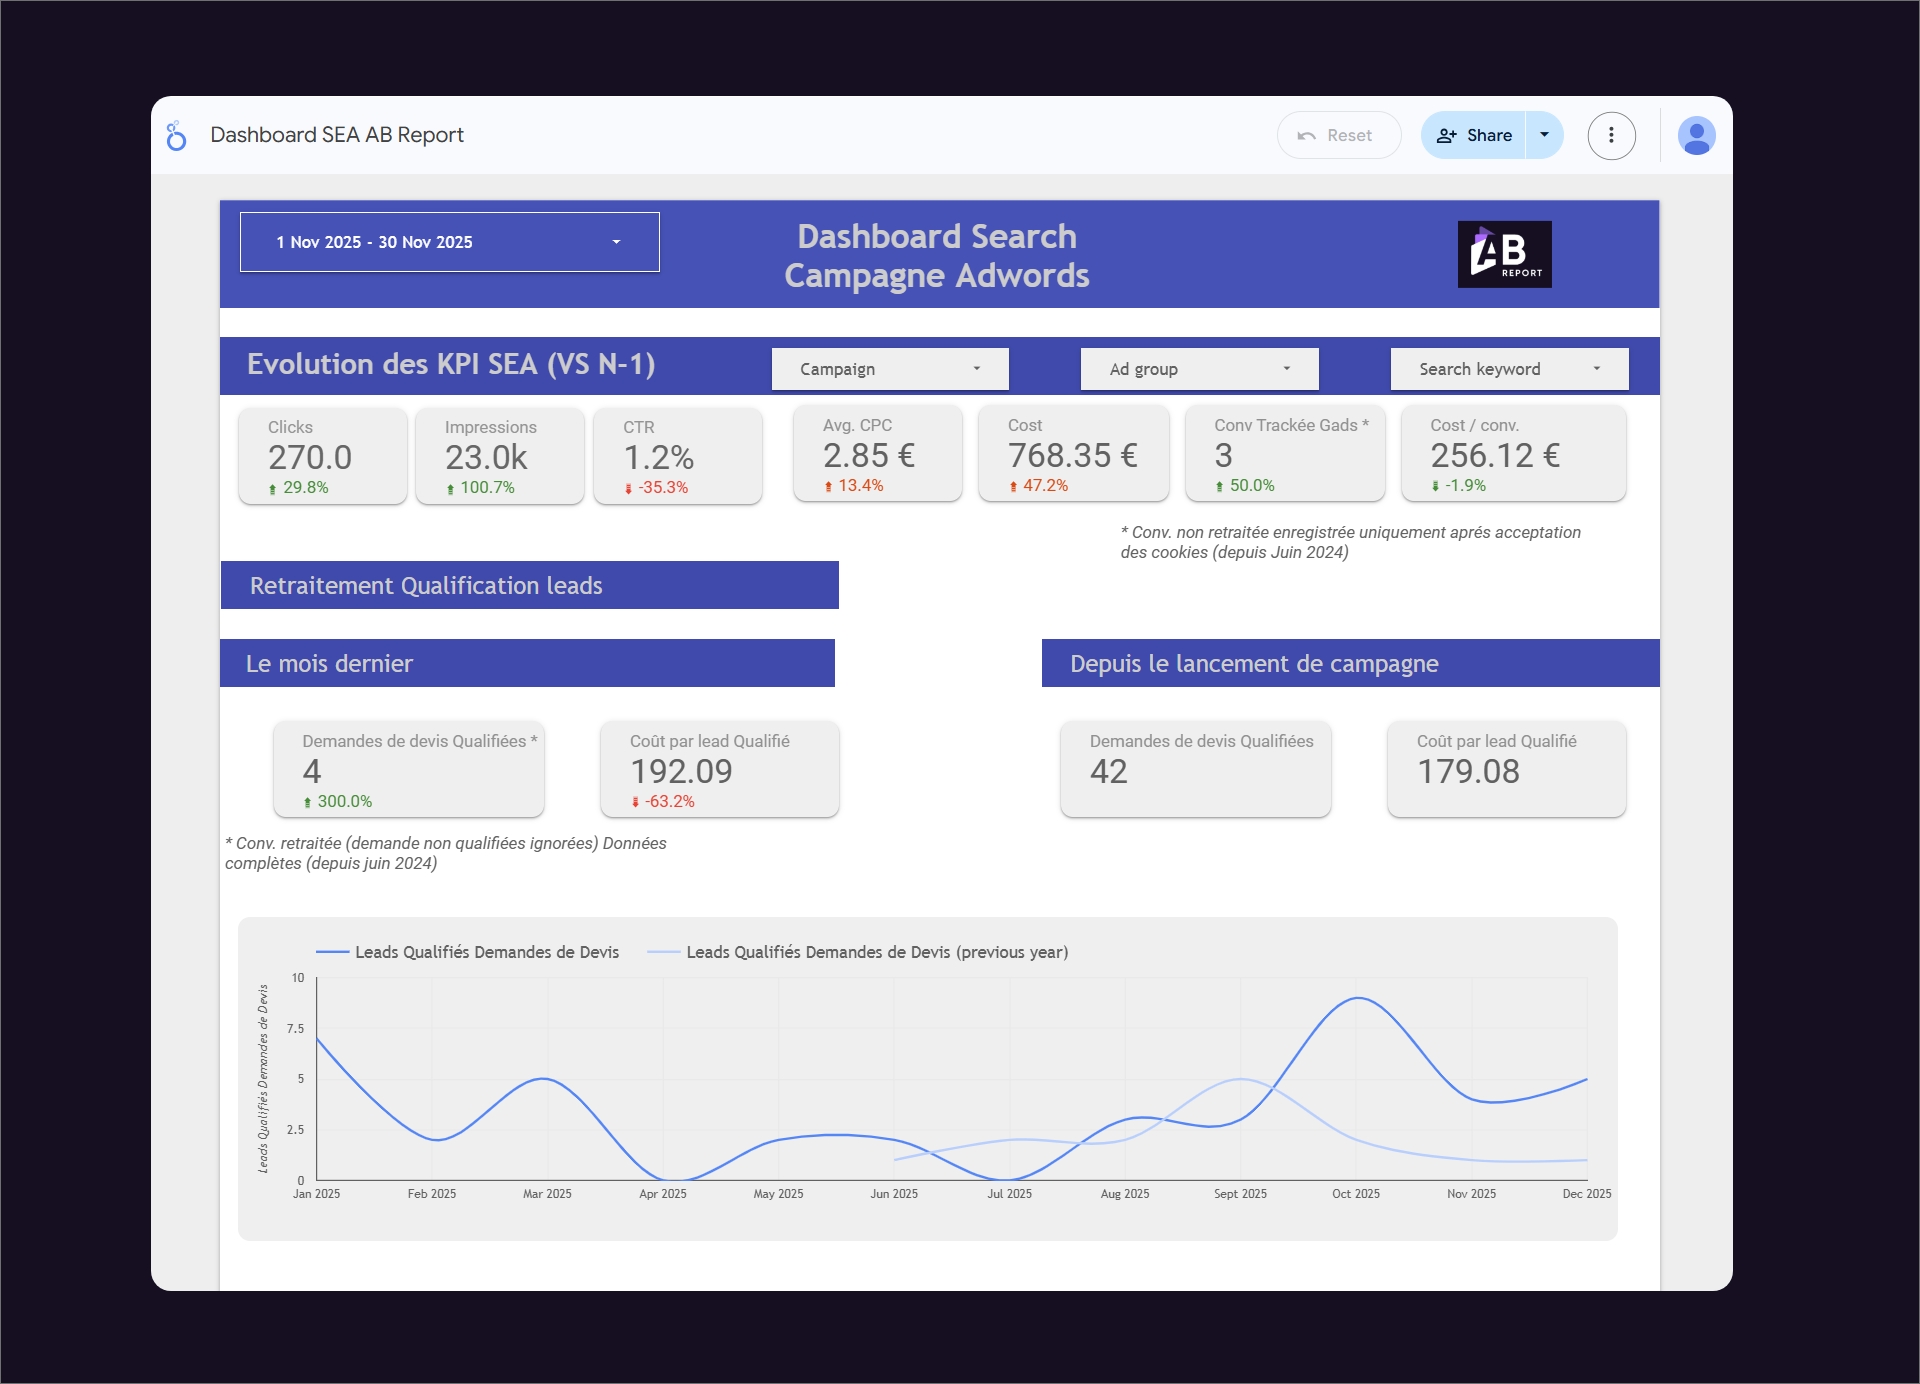Click your profile avatar
The image size is (1920, 1384).
pos(1697,135)
